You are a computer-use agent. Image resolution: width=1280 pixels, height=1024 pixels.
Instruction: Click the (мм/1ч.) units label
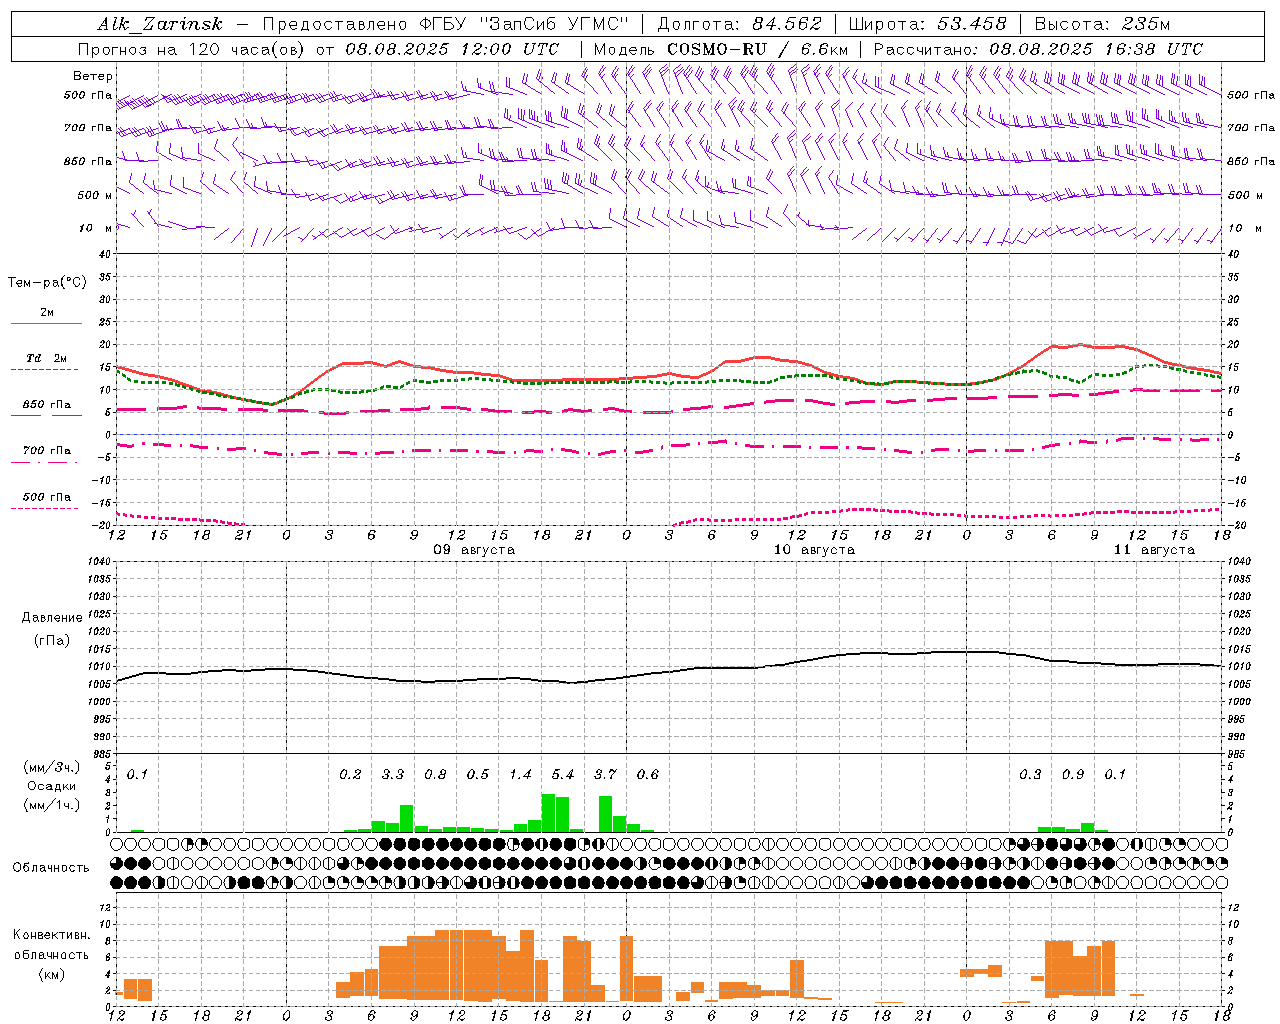tap(52, 805)
